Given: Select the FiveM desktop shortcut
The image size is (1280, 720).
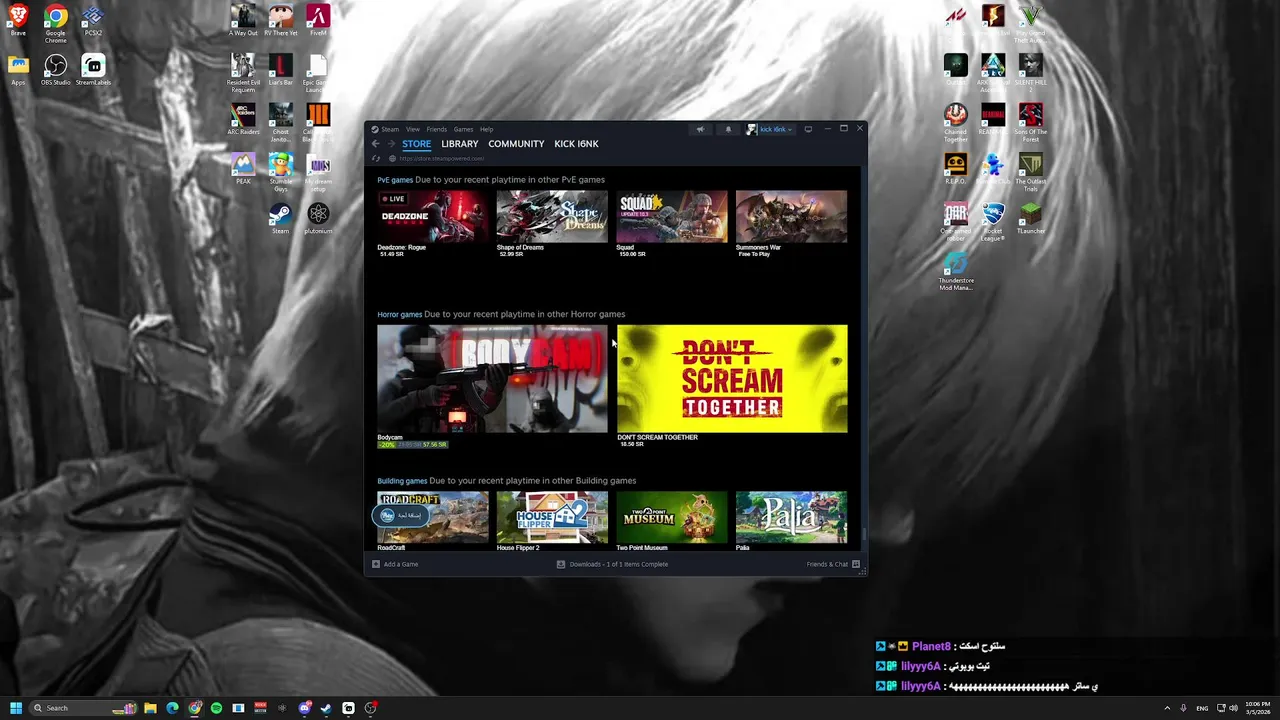Looking at the screenshot, I should point(318,21).
